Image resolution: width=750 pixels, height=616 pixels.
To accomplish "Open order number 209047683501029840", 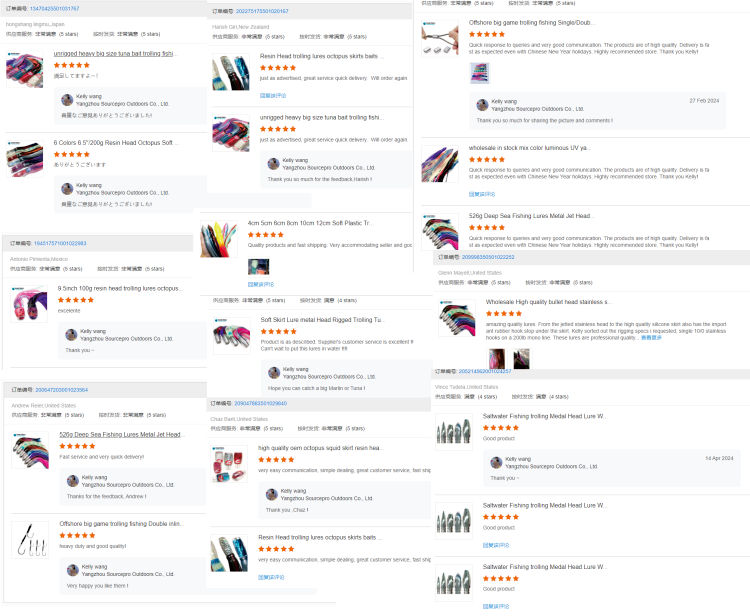I will click(260, 403).
